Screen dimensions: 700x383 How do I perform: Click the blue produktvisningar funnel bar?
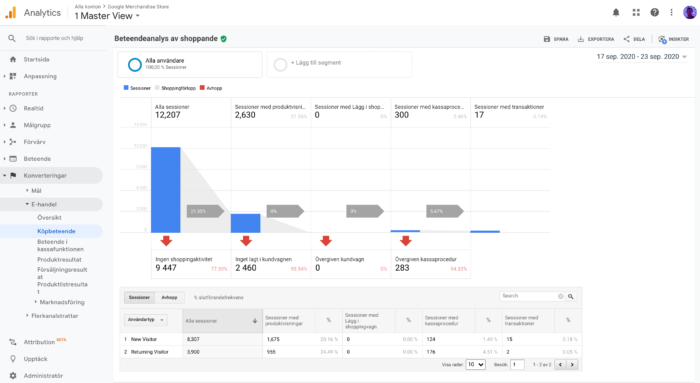(246, 223)
